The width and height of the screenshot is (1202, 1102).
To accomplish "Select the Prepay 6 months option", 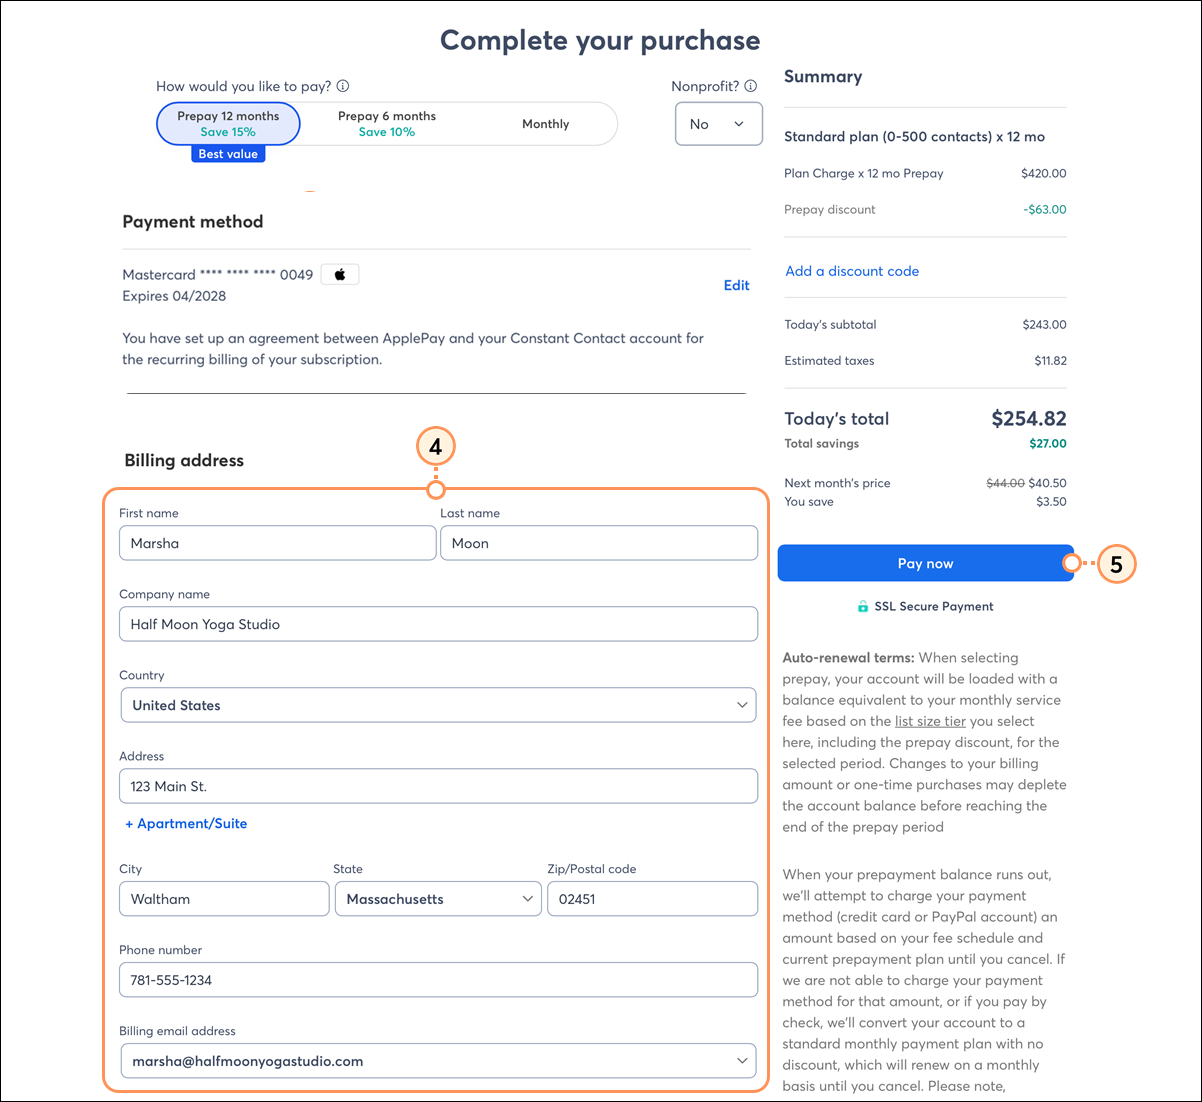I will (x=387, y=123).
